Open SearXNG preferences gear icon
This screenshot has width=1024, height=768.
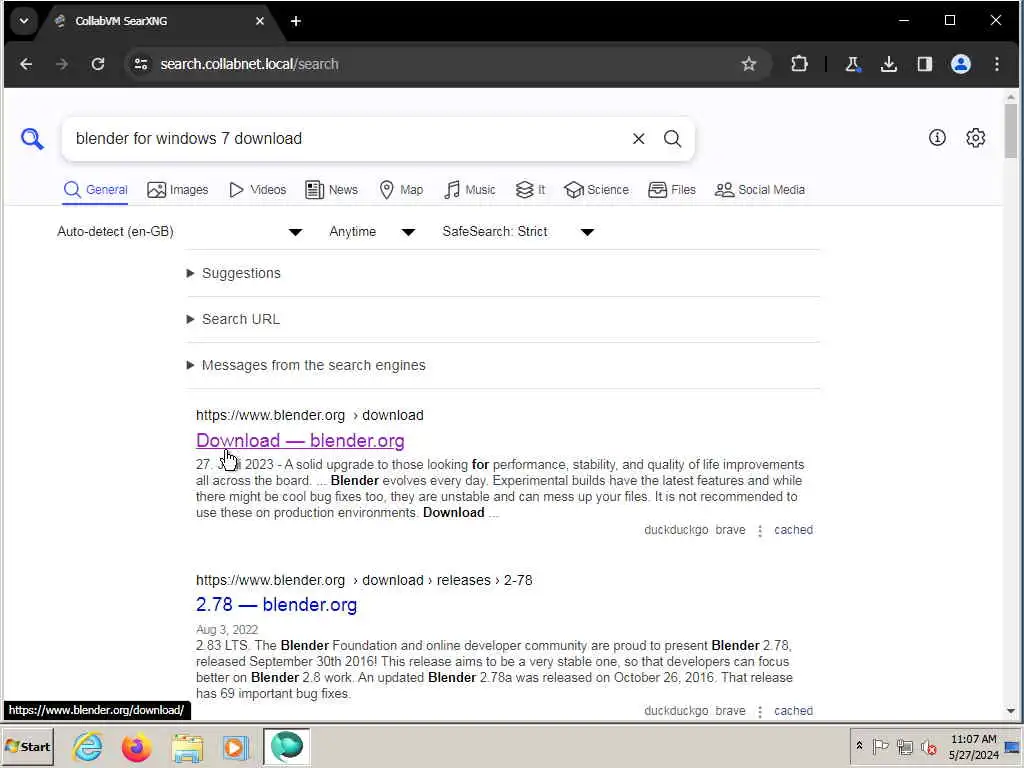point(975,138)
